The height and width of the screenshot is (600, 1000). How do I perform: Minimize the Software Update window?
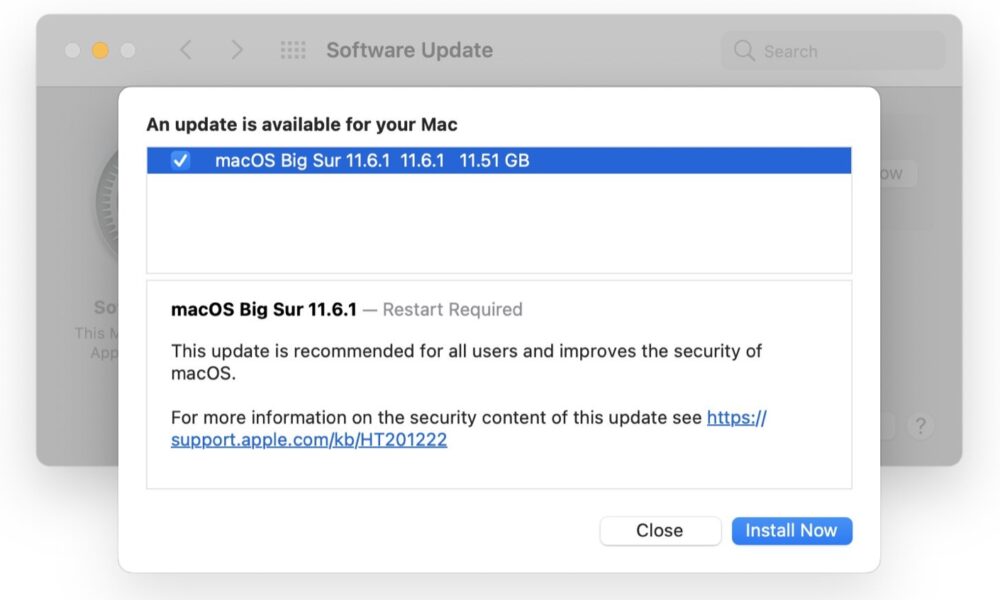tap(100, 50)
